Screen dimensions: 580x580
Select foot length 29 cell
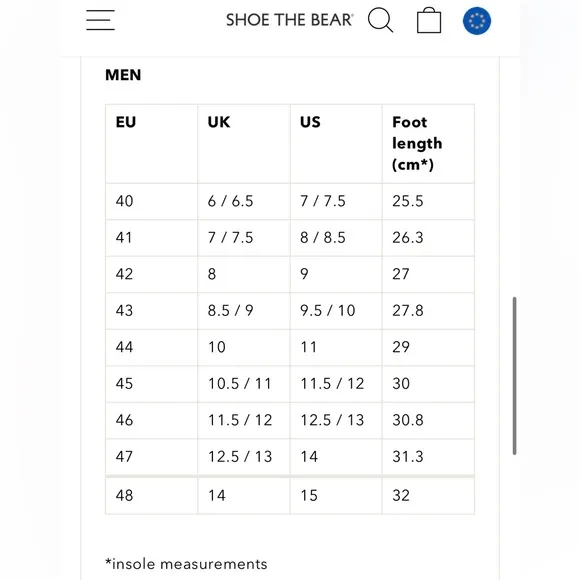click(x=428, y=347)
